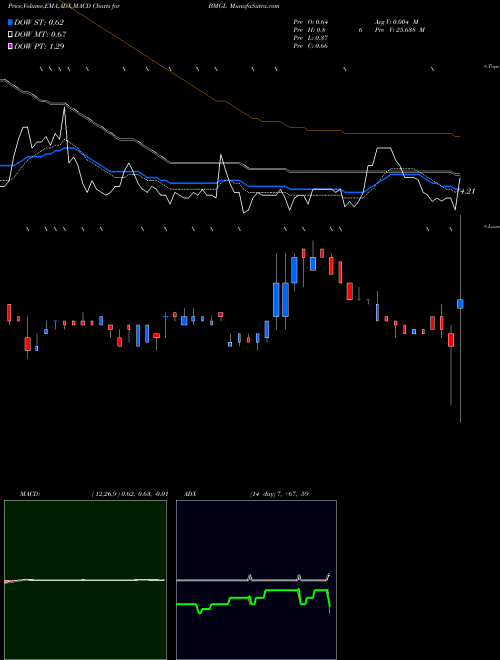
Task: Select the 'DOW MT: 0.67' legend text
Action: coord(40,34)
